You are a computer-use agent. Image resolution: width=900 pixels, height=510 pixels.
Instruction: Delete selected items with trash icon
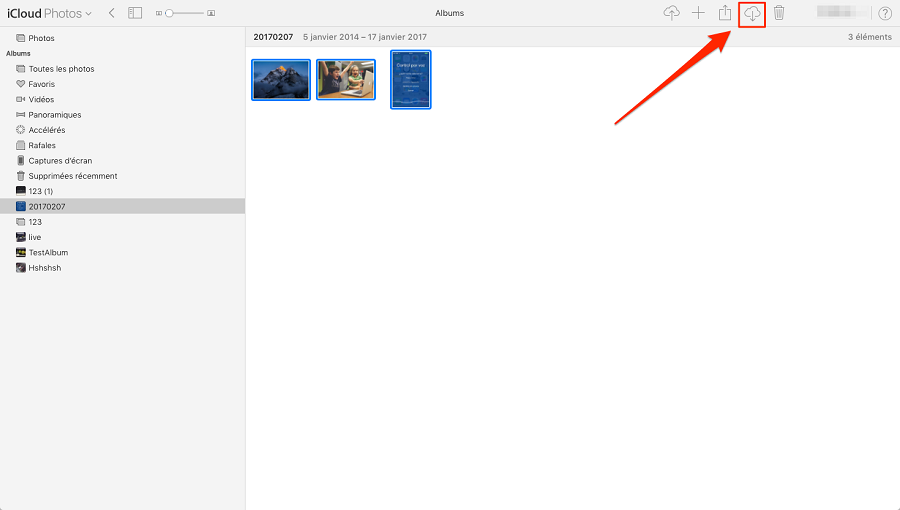click(779, 13)
